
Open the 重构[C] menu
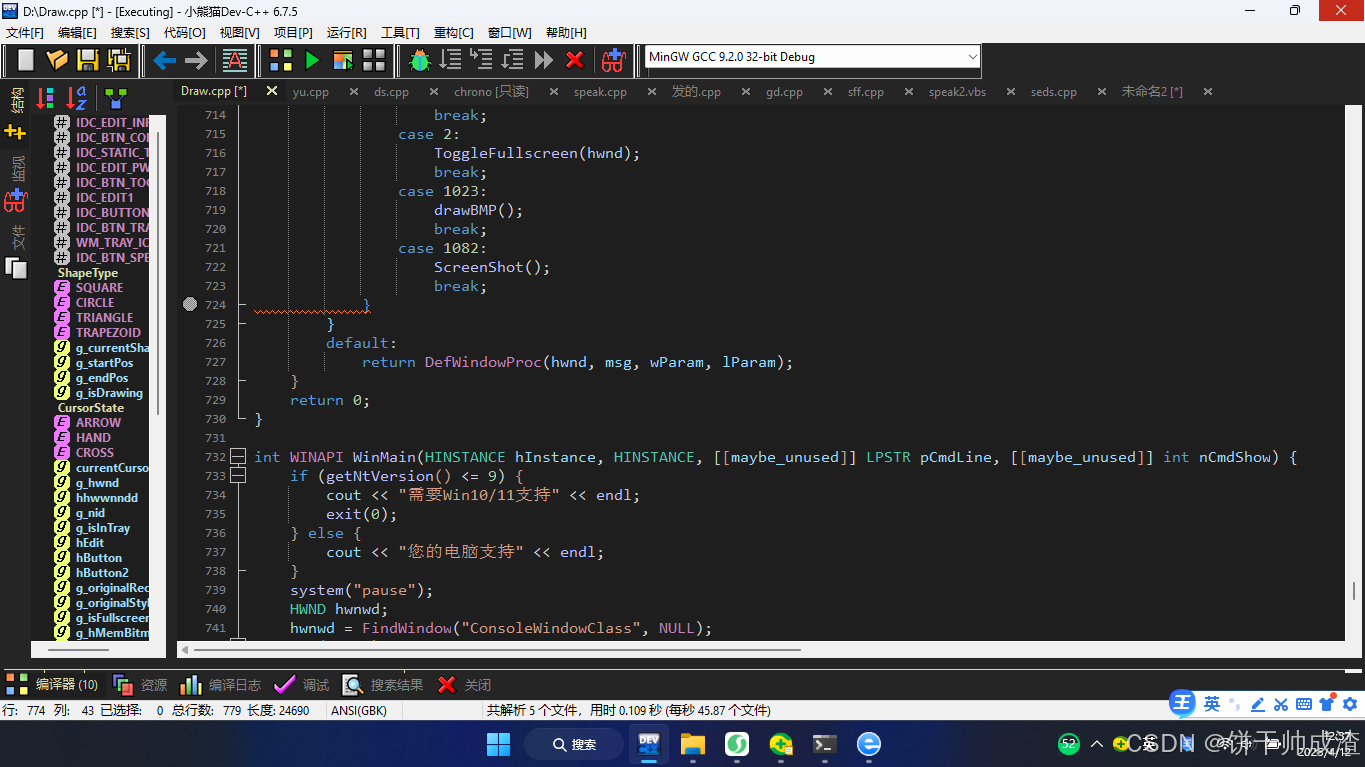[x=454, y=33]
